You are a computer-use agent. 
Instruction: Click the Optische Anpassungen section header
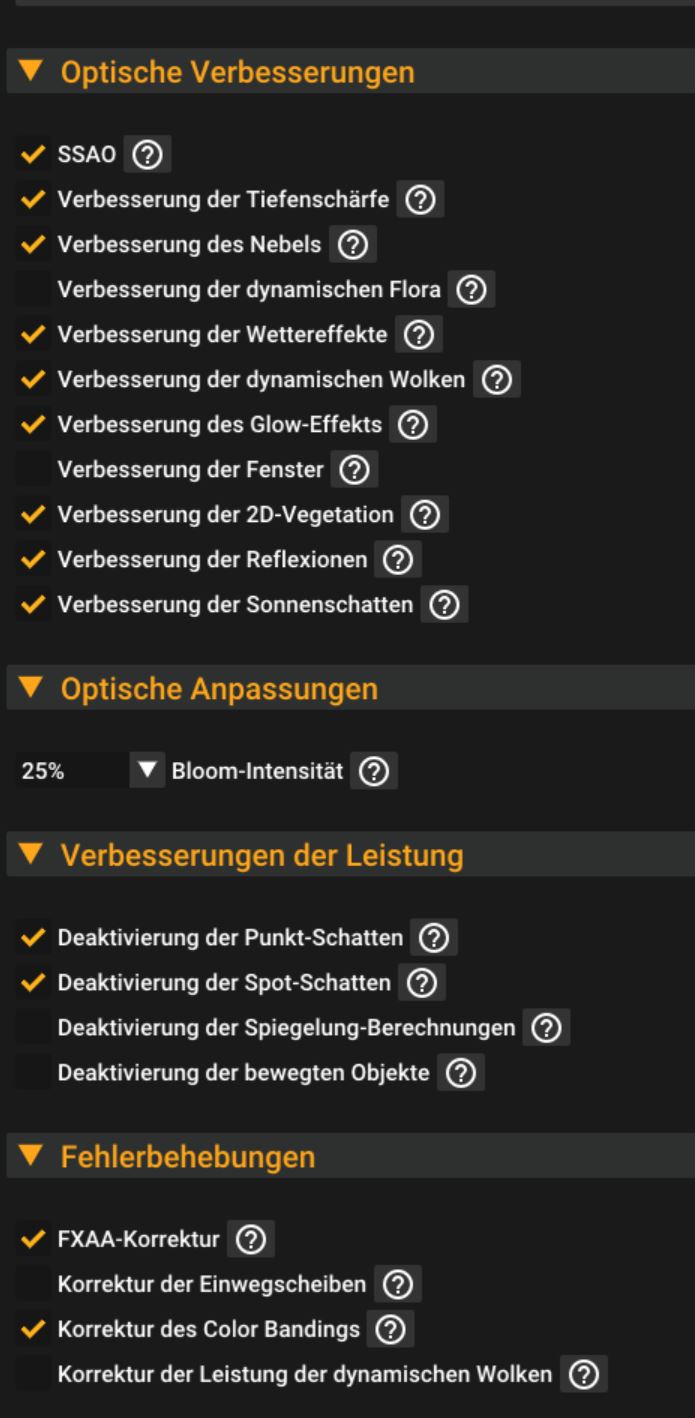pyautogui.click(x=219, y=689)
